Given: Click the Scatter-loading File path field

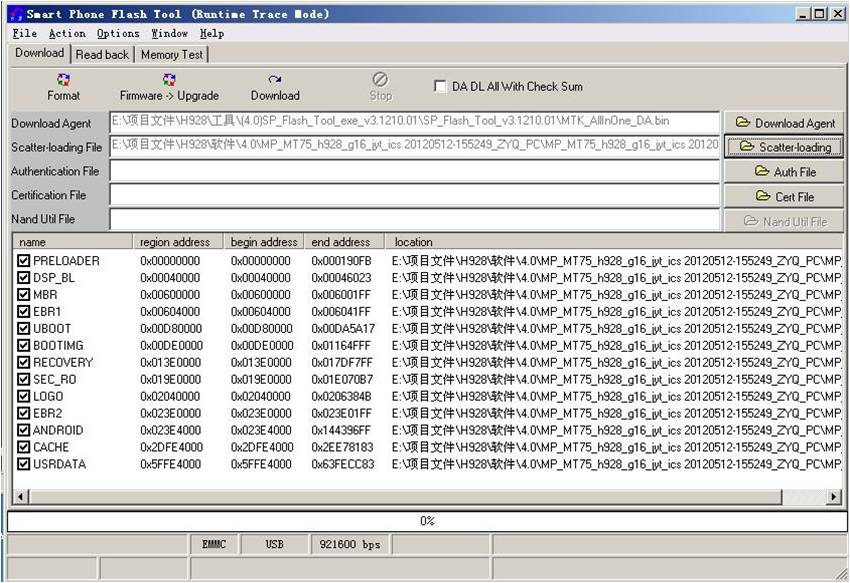Looking at the screenshot, I should click(415, 146).
